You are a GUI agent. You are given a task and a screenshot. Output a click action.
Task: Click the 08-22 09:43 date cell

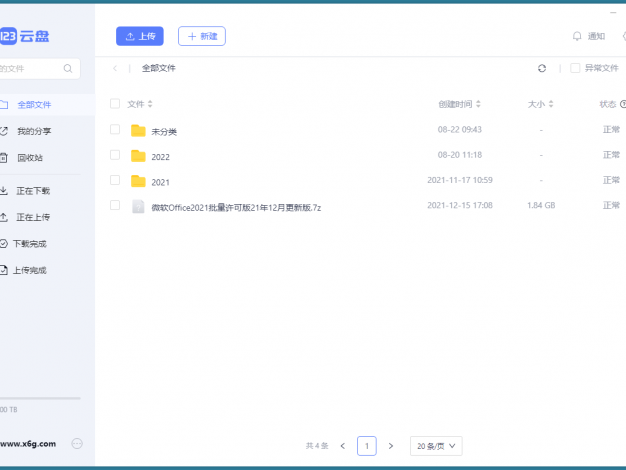(x=460, y=129)
